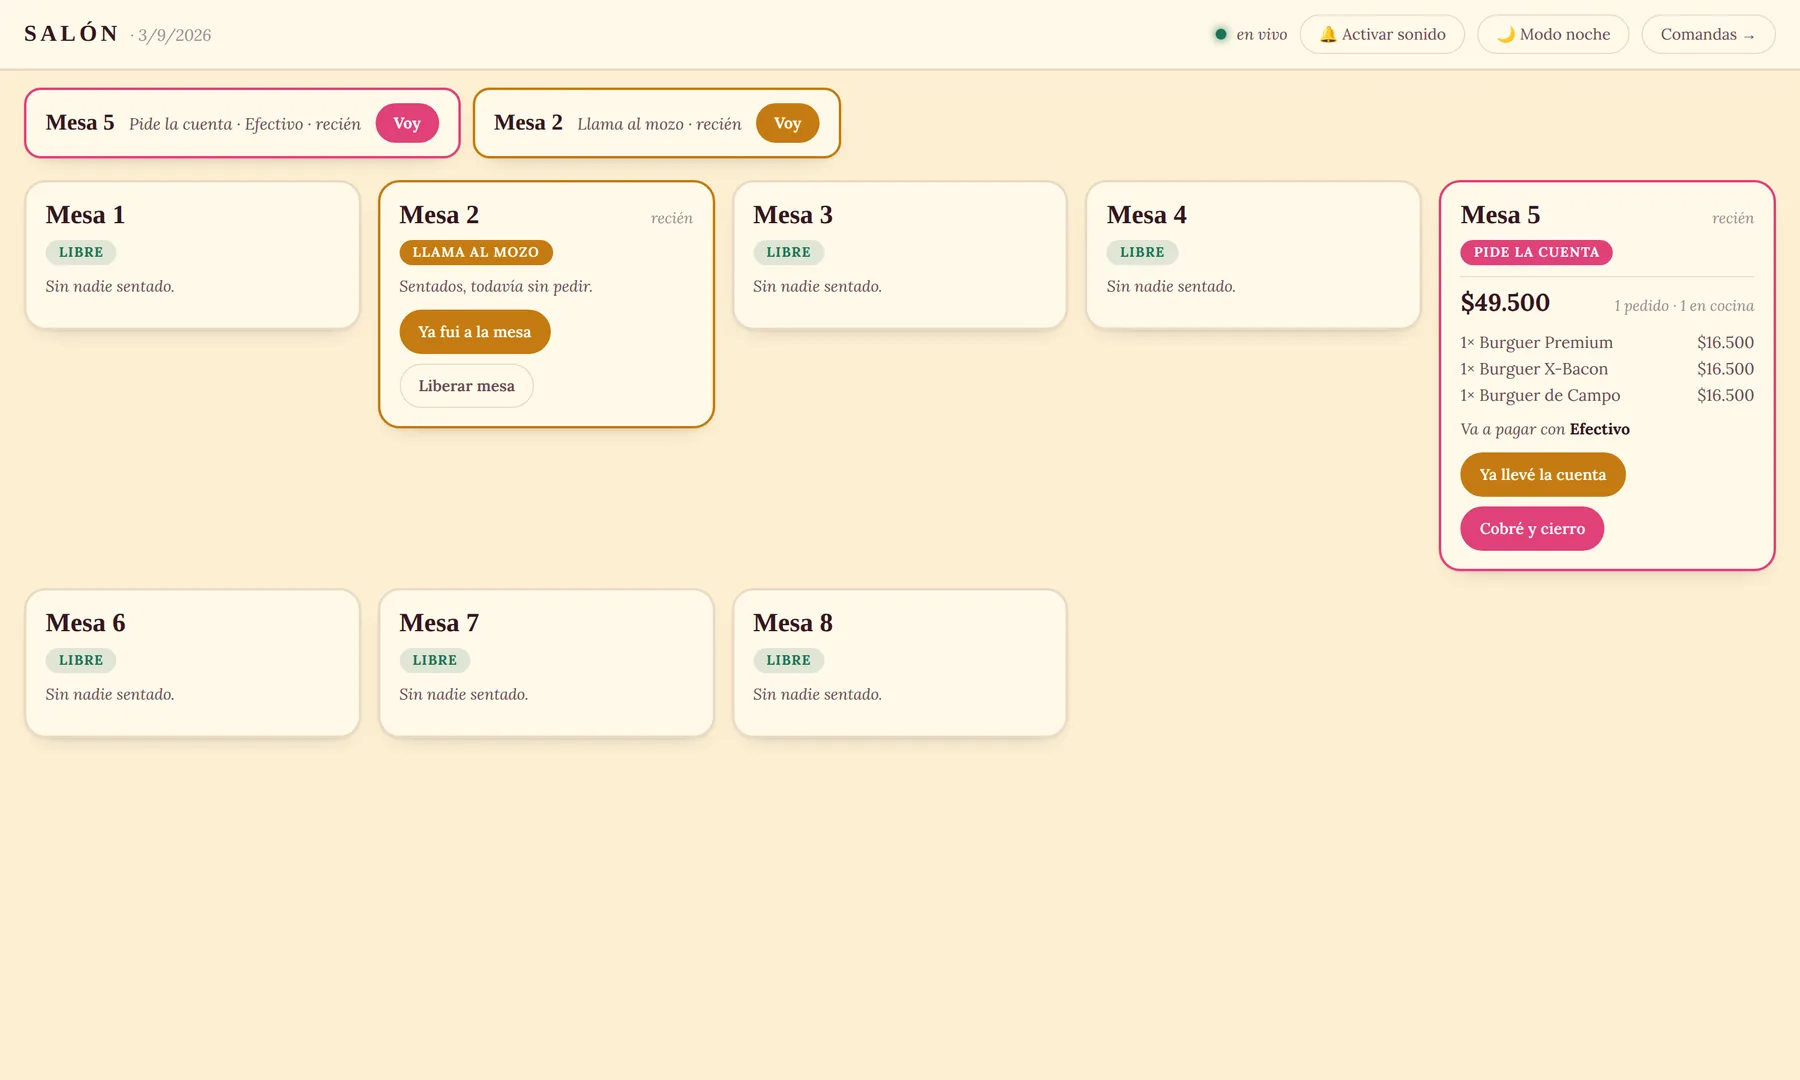Select the Mesa 4 card title
Image resolution: width=1800 pixels, height=1080 pixels.
1147,215
